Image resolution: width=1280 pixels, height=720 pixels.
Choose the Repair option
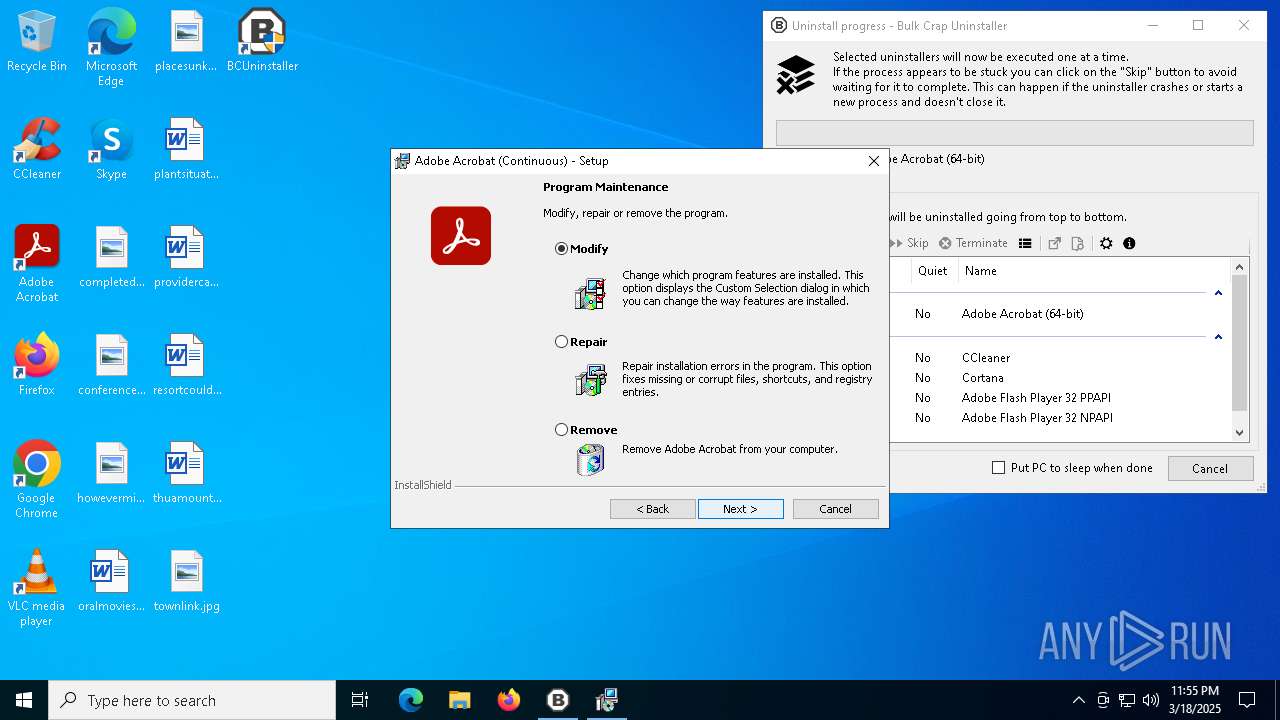561,342
